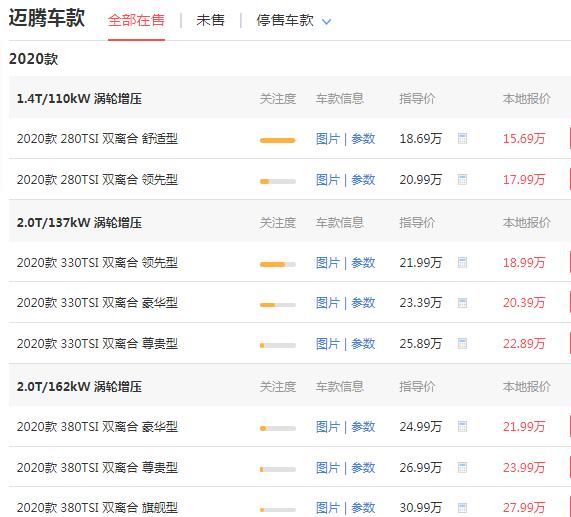The image size is (571, 517).
Task: Click local price 21.99万
Action: coord(524,426)
